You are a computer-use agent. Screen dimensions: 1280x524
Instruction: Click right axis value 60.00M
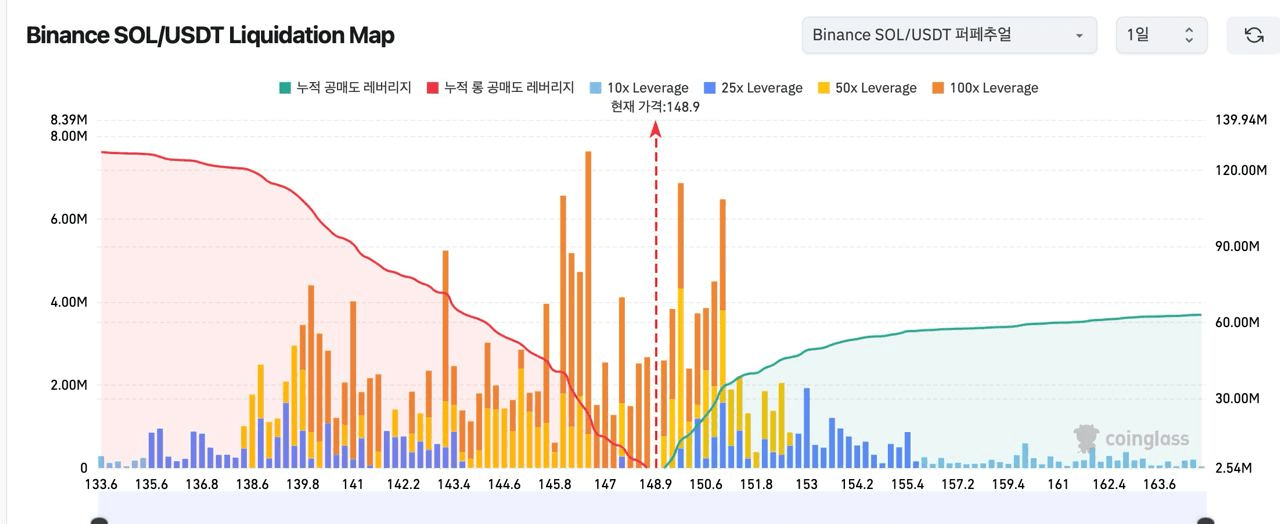[1237, 322]
